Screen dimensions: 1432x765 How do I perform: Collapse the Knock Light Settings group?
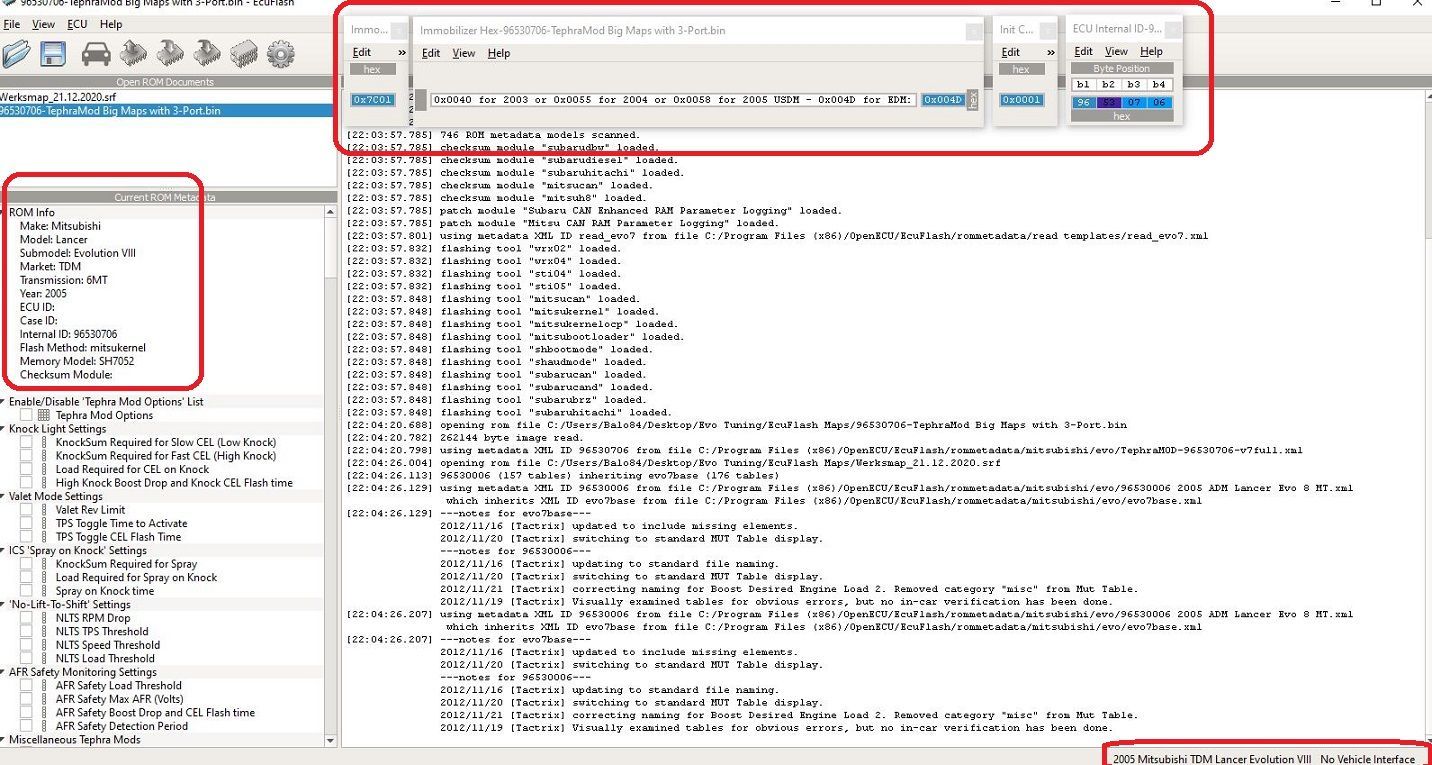pos(4,429)
